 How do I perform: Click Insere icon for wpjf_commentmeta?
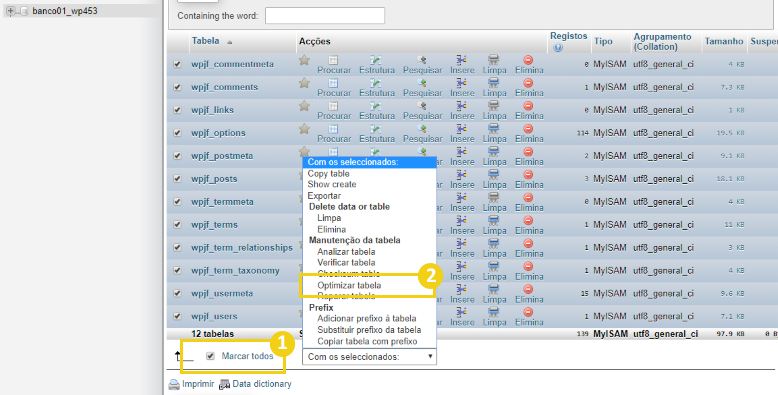[461, 60]
